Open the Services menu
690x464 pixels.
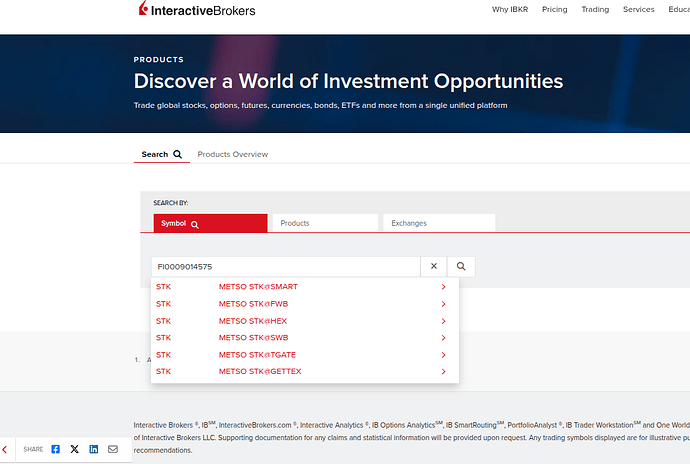click(639, 9)
